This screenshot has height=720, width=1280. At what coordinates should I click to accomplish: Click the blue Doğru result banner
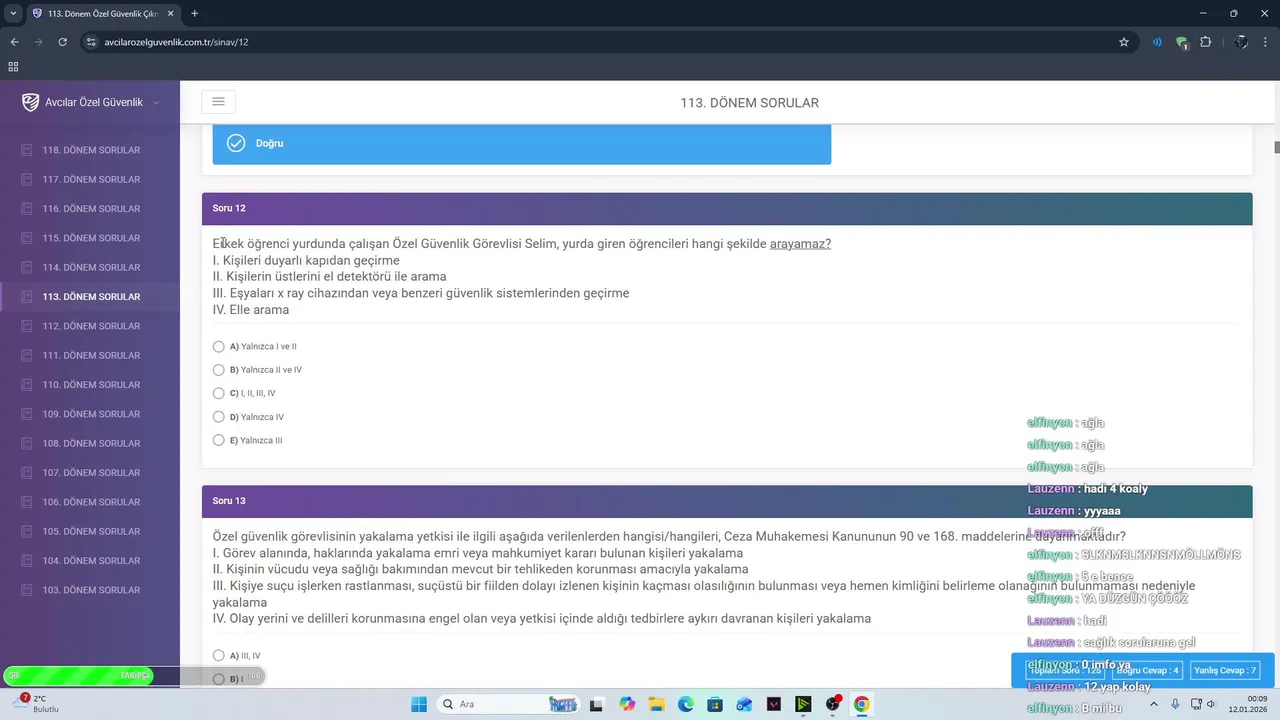(522, 144)
